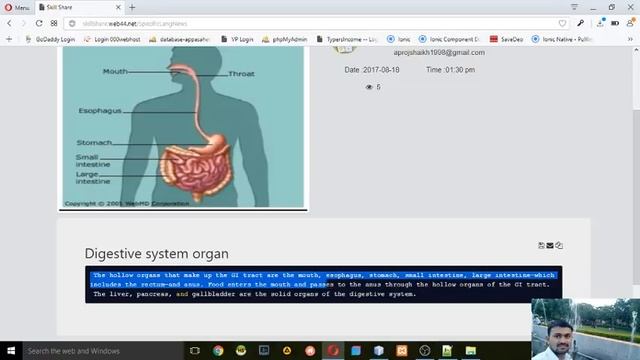Viewport: 640px width, 360px height.
Task: Click the eye views count icon
Action: (x=369, y=87)
